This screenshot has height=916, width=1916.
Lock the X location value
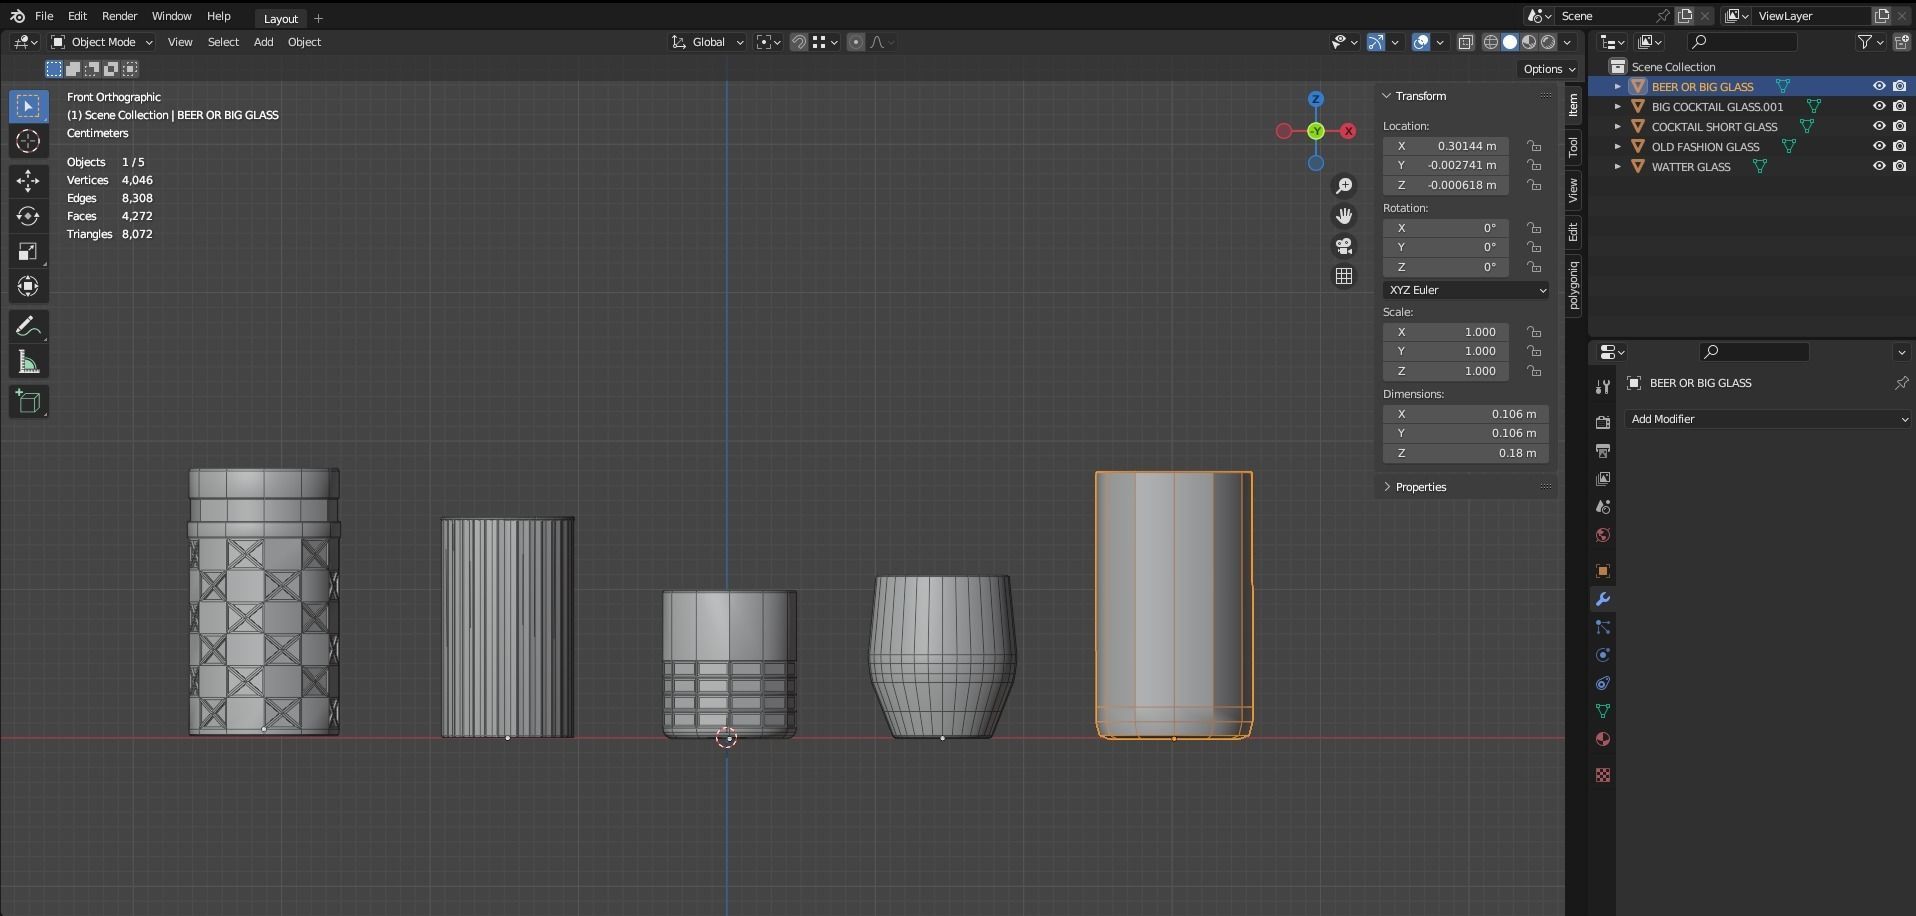point(1534,146)
